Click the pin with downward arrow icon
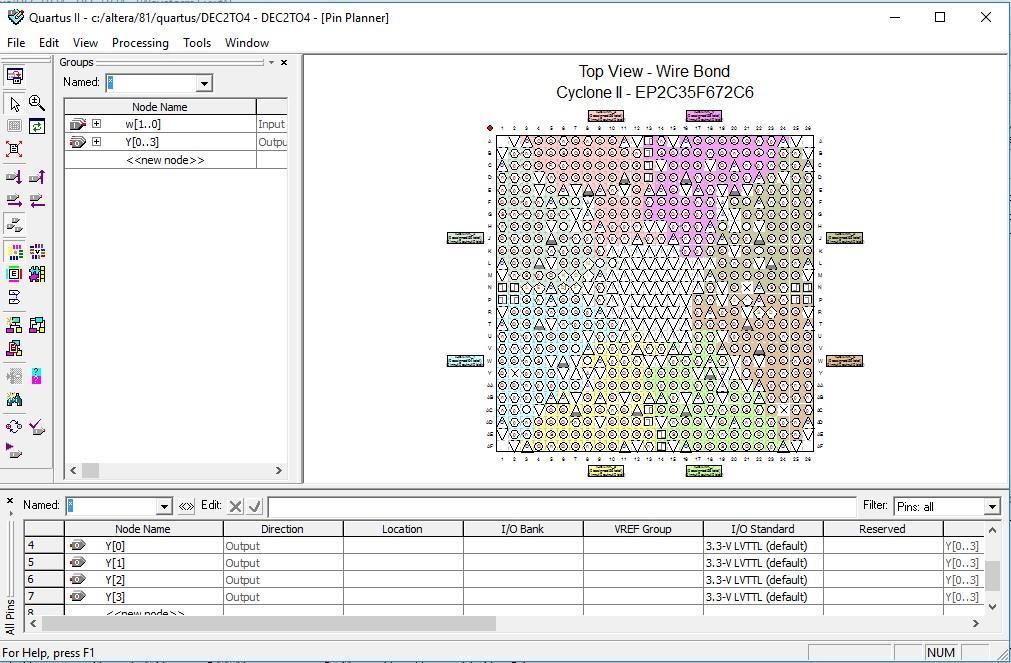The image size is (1011, 663). click(14, 177)
